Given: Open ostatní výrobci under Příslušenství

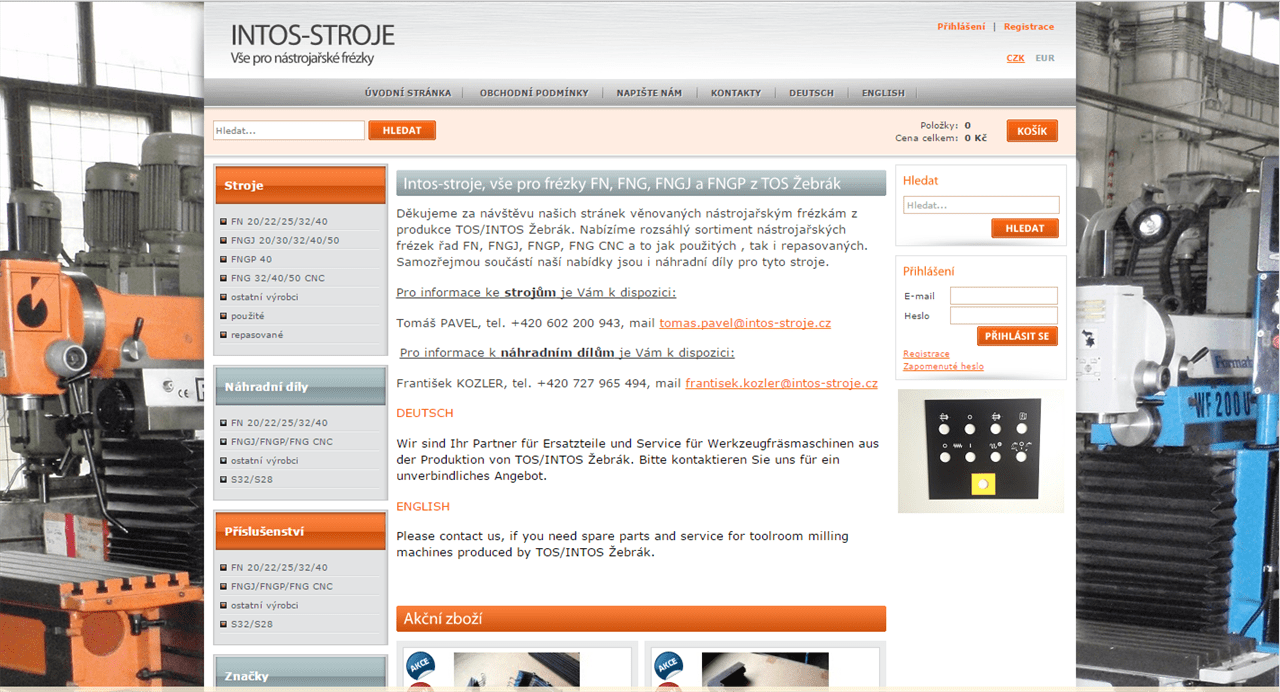Looking at the screenshot, I should [x=265, y=606].
